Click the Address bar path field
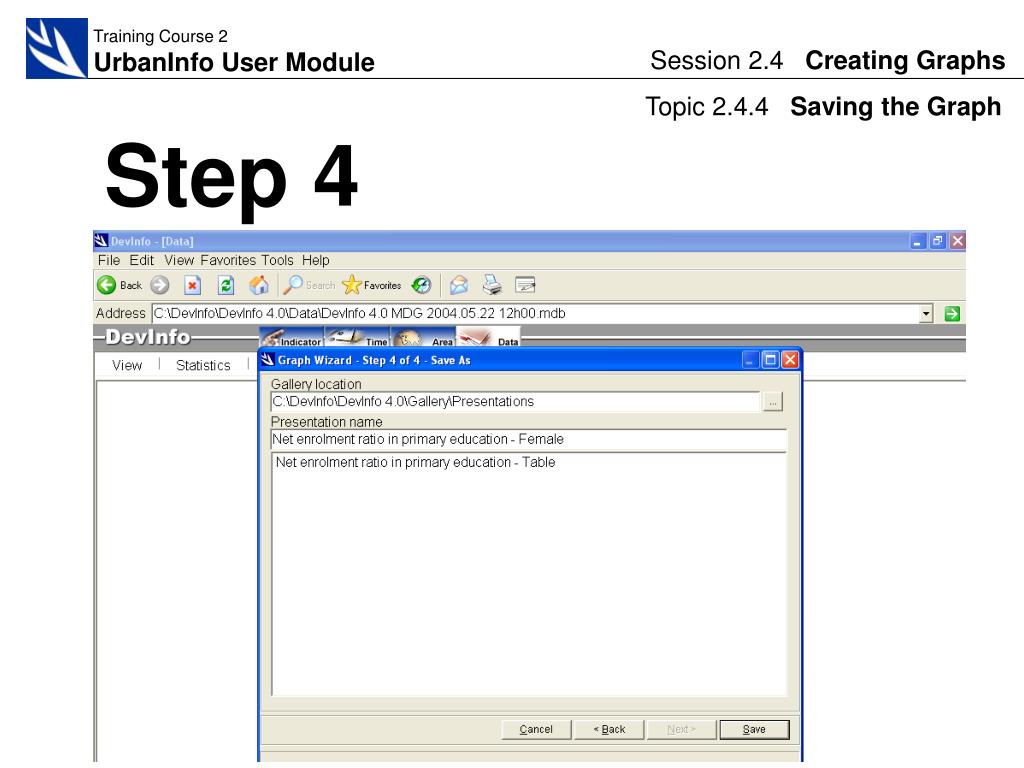 (536, 313)
